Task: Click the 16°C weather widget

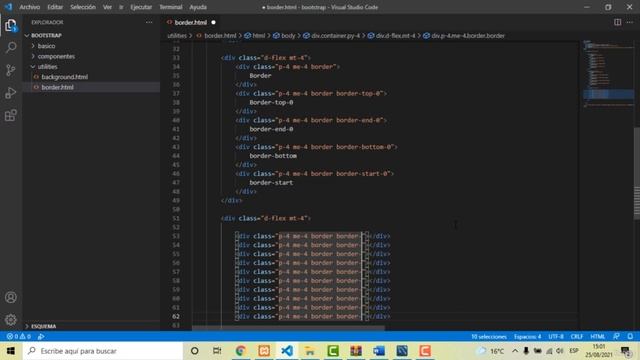Action: click(x=490, y=351)
